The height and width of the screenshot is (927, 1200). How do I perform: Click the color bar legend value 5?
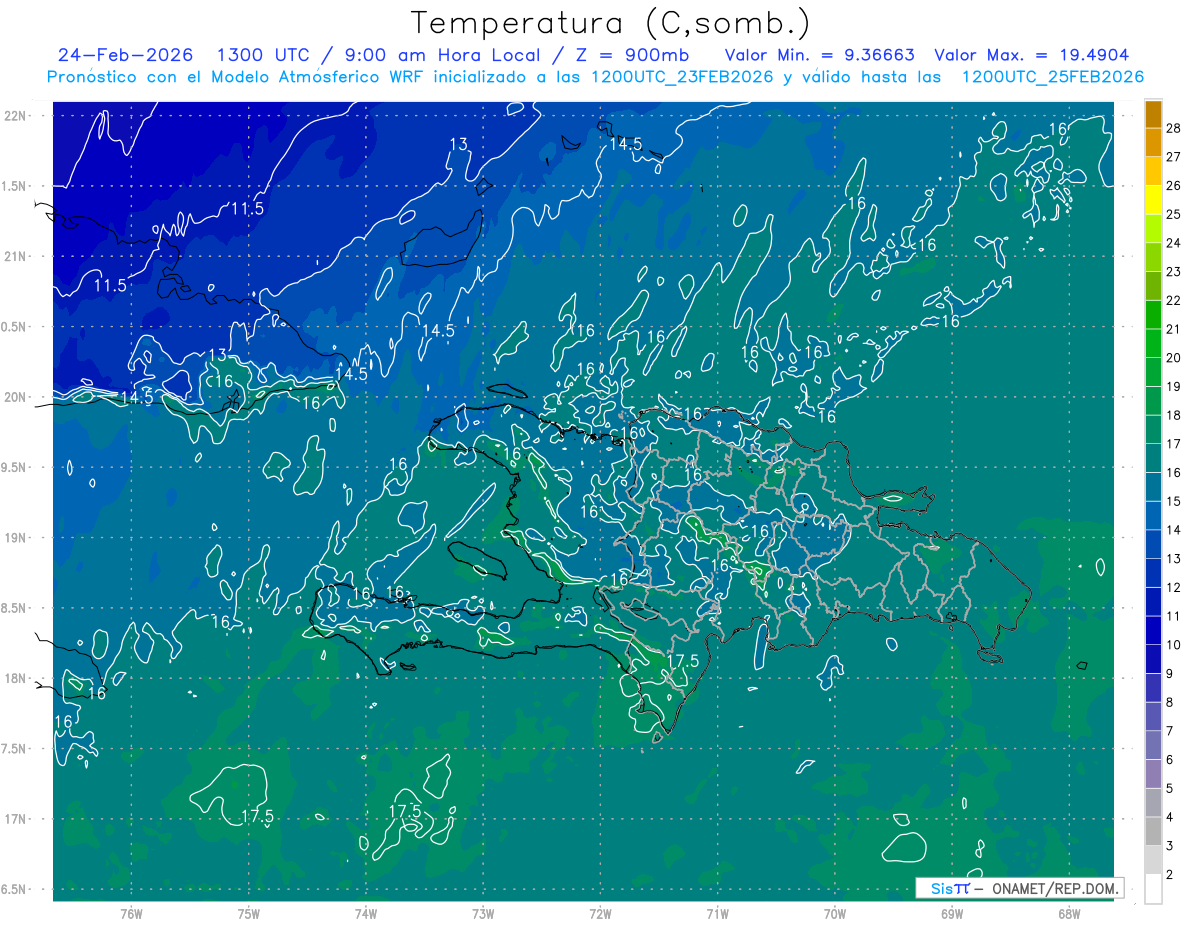[x=1170, y=789]
